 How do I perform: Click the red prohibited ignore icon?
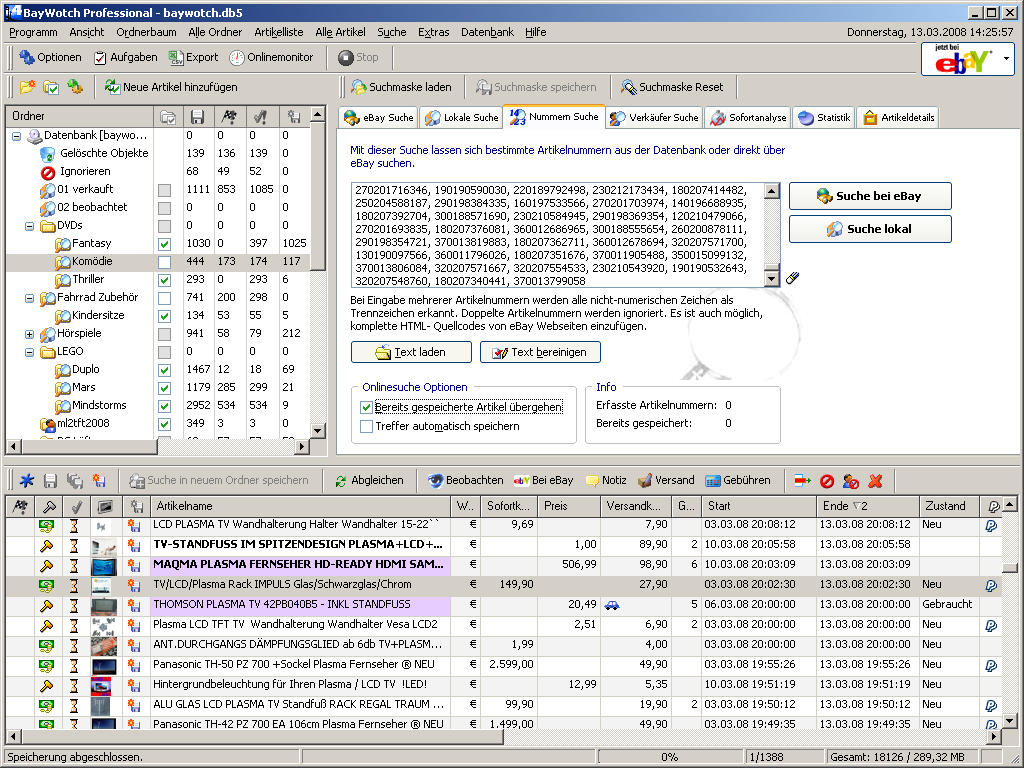827,481
